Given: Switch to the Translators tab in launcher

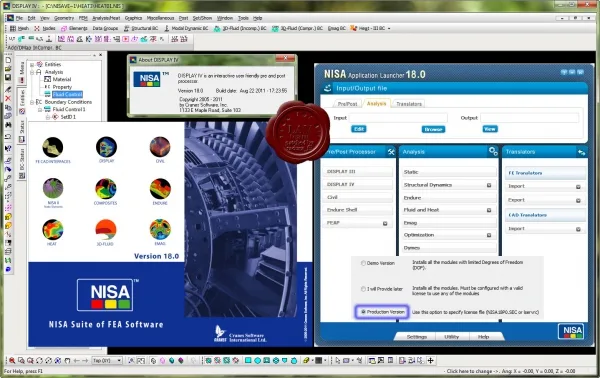Looking at the screenshot, I should (x=409, y=104).
